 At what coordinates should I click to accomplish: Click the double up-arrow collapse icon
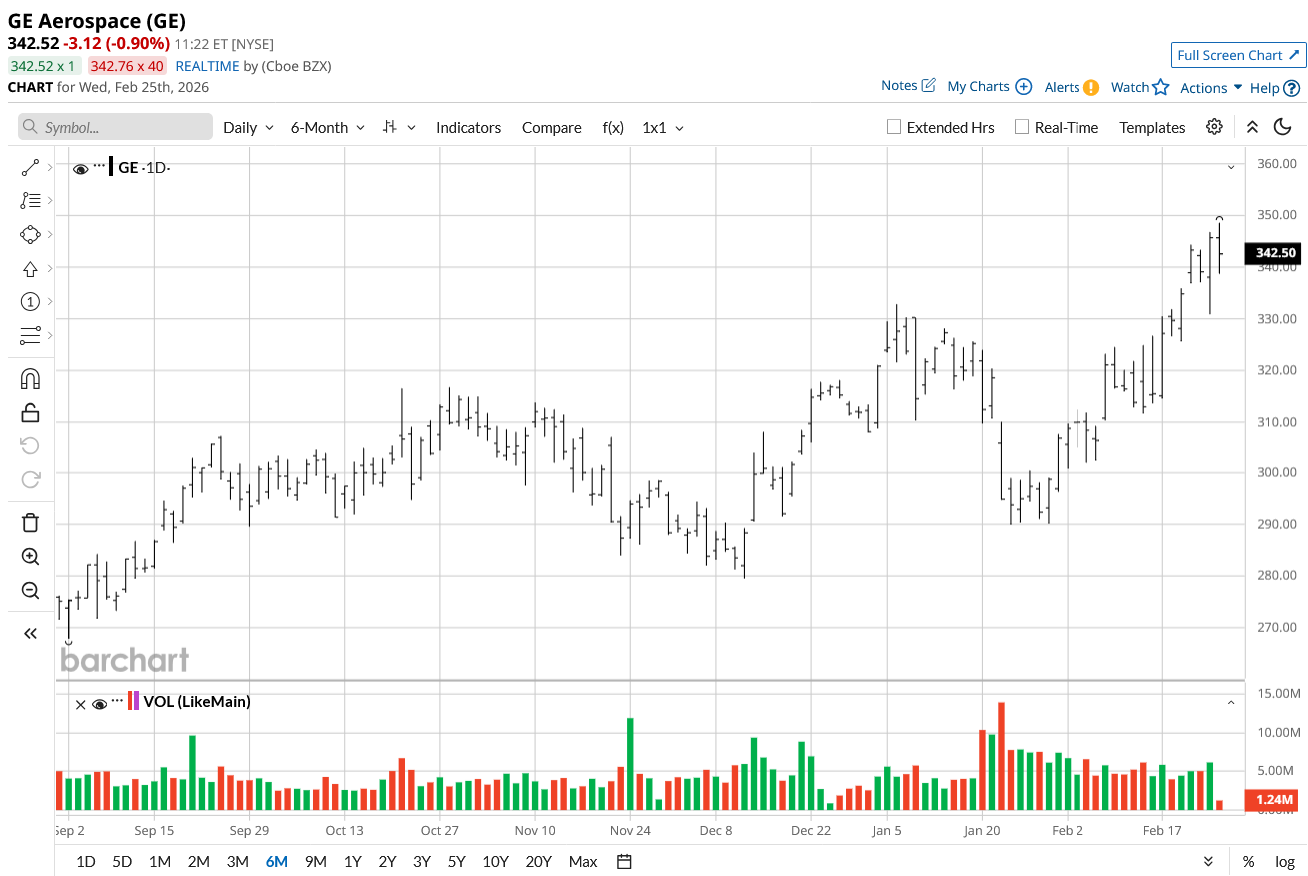pyautogui.click(x=1252, y=127)
